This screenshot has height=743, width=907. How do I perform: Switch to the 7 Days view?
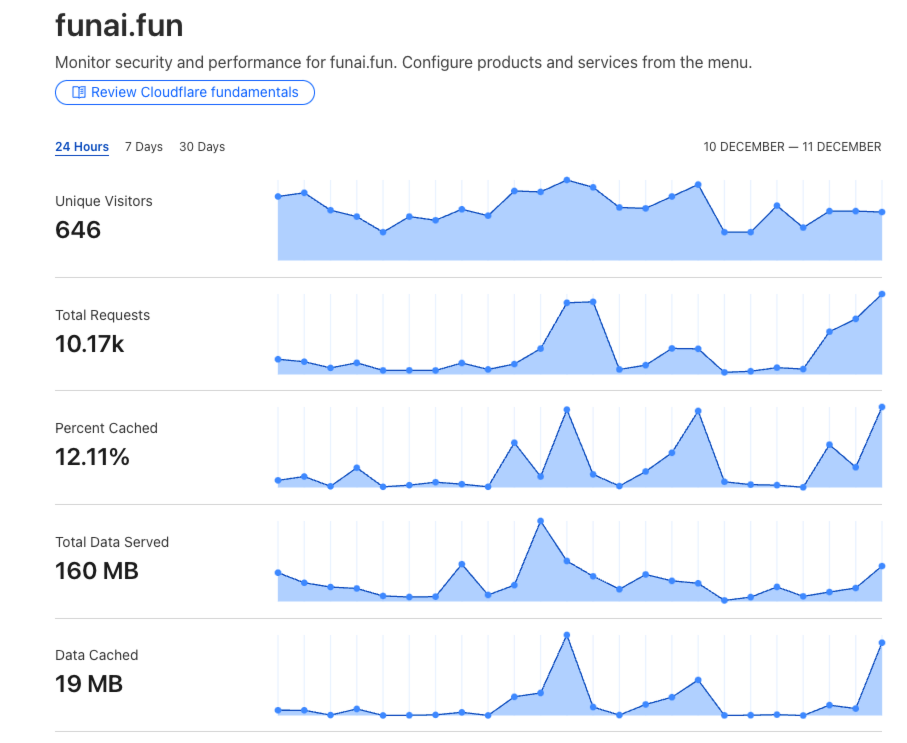point(144,147)
